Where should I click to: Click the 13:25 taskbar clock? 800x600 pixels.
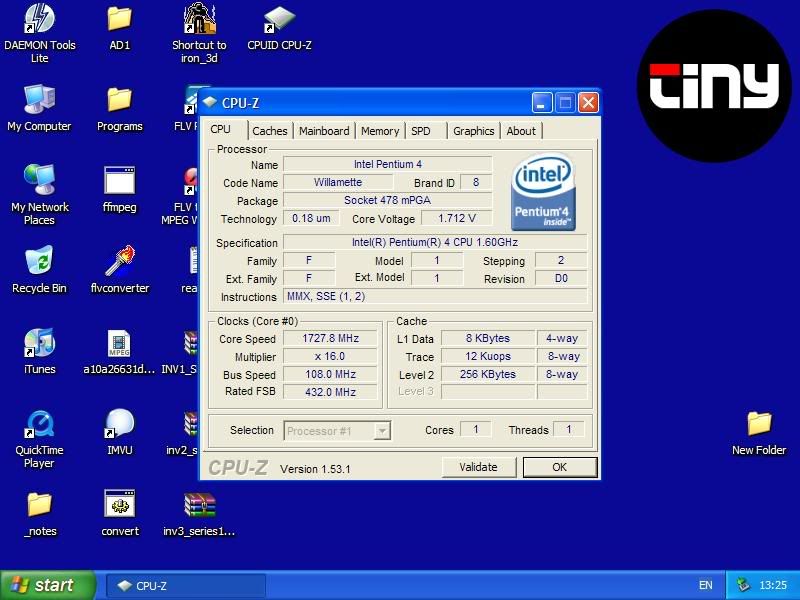773,585
